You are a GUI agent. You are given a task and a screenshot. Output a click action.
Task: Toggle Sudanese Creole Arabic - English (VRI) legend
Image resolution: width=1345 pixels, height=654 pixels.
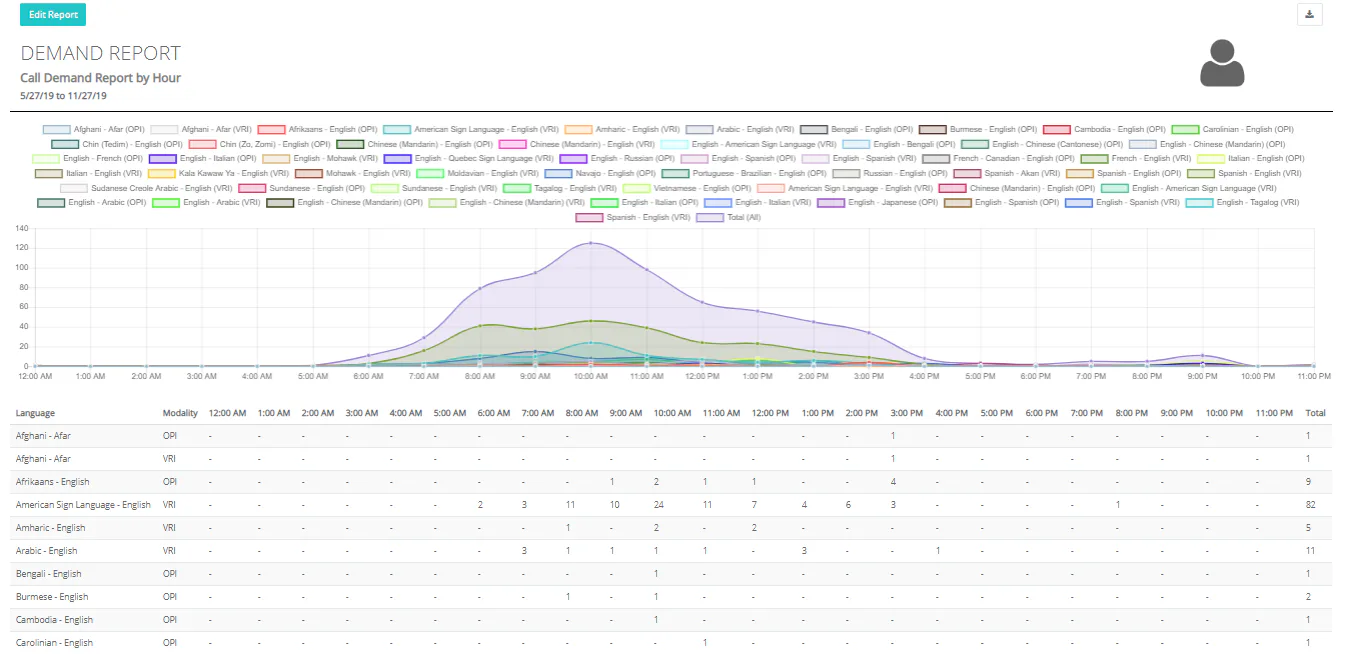click(146, 188)
